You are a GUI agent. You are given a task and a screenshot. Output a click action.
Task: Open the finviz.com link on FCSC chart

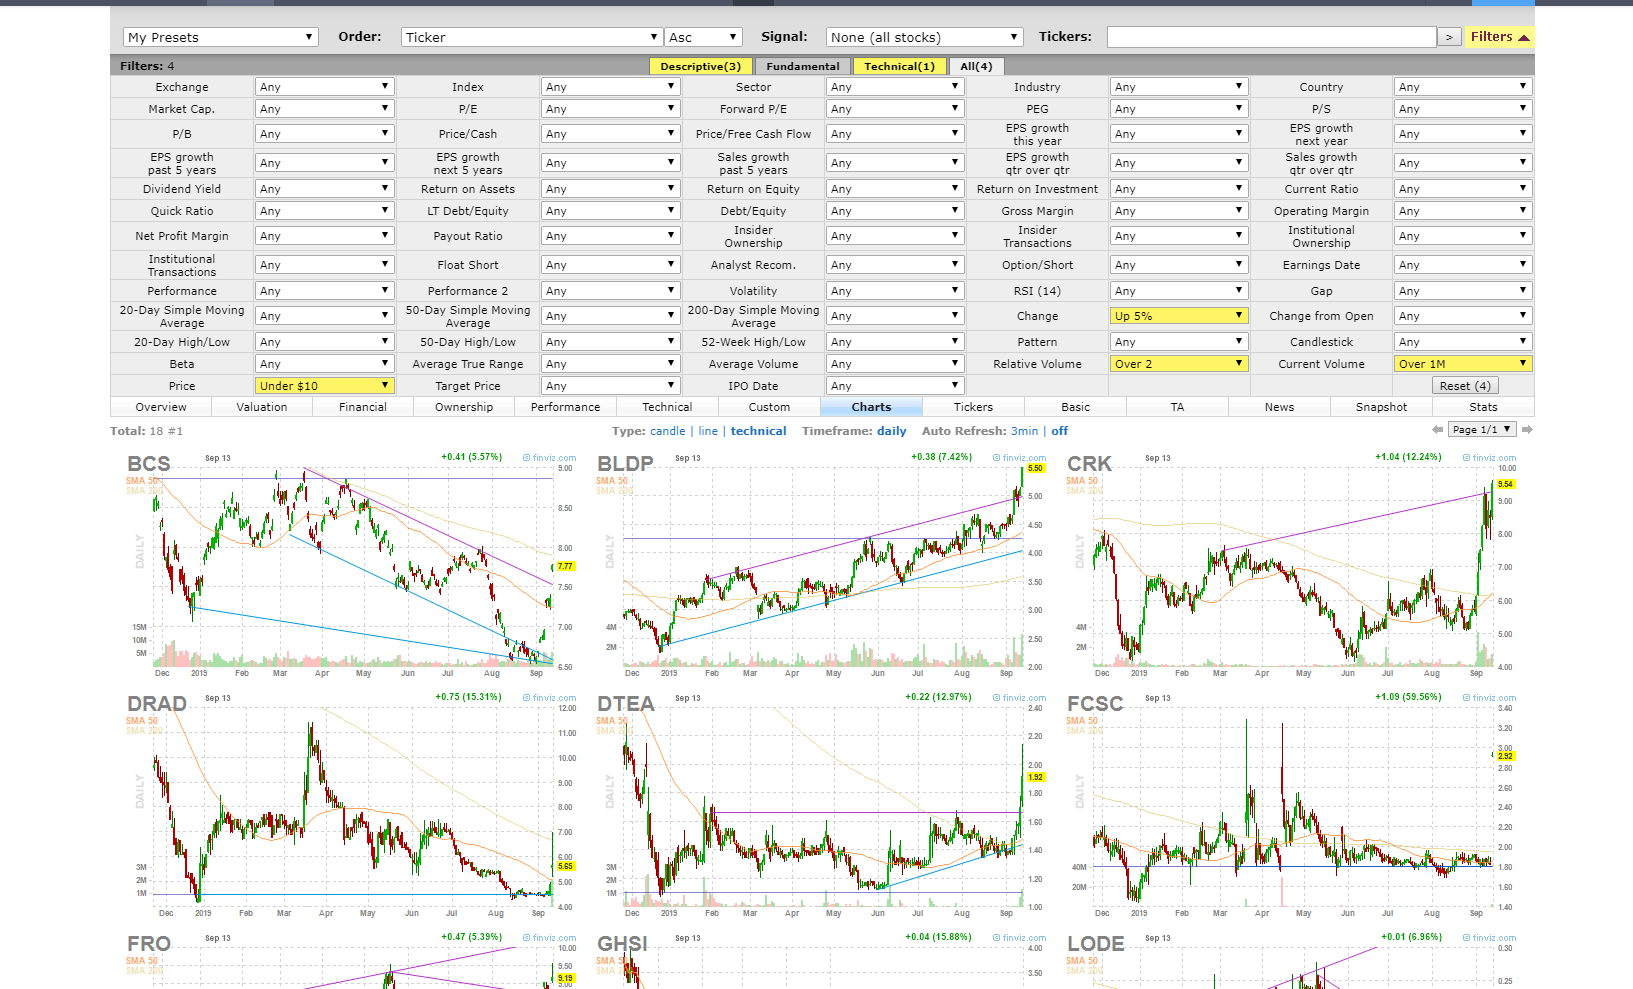pyautogui.click(x=1489, y=698)
